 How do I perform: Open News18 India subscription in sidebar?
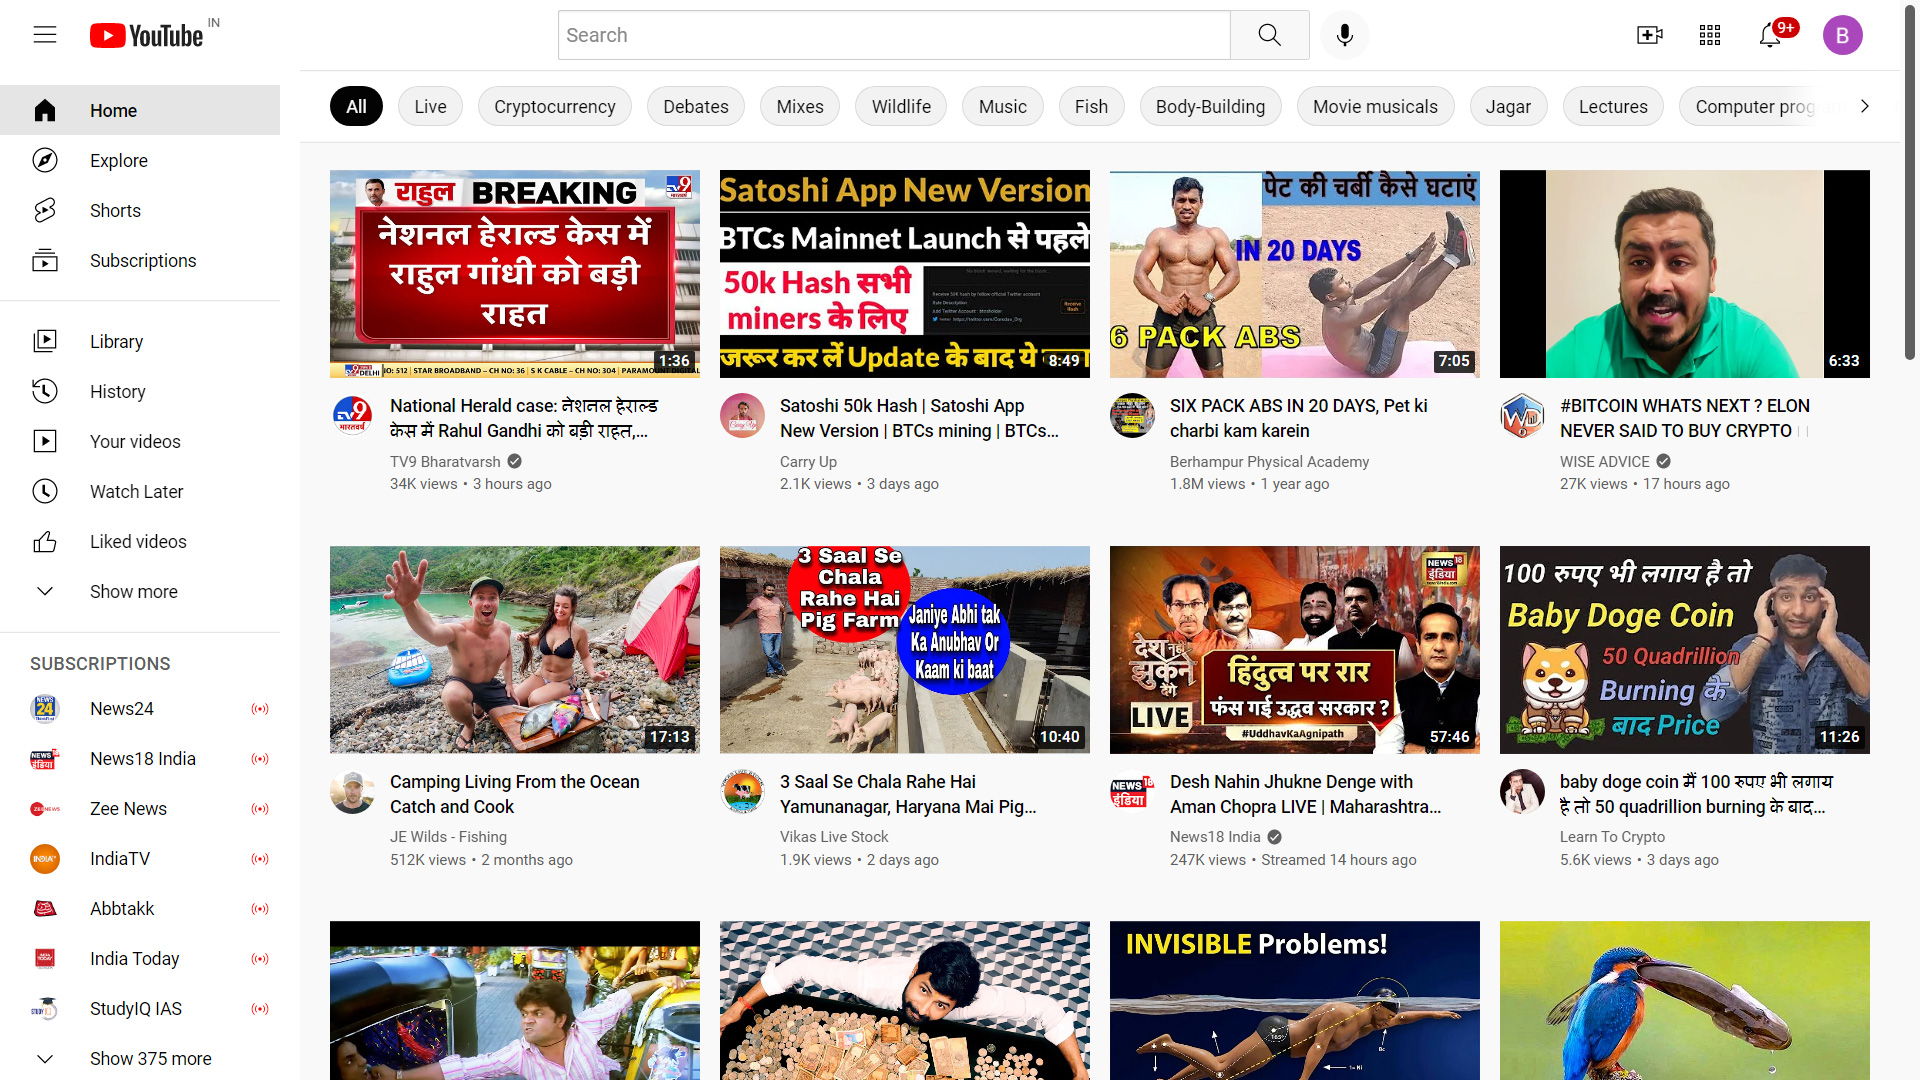pyautogui.click(x=140, y=758)
